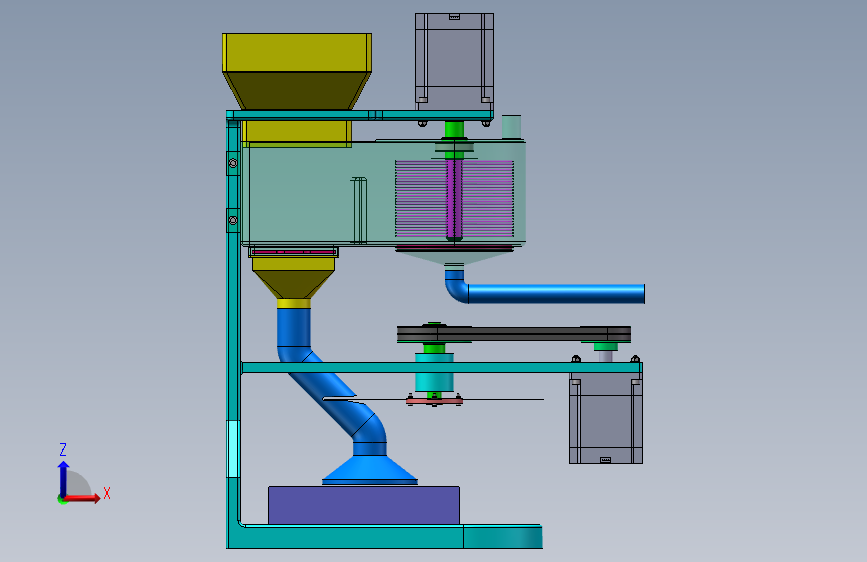Select the yellow lower funnel below housing
This screenshot has height=562, width=867.
pos(294,284)
